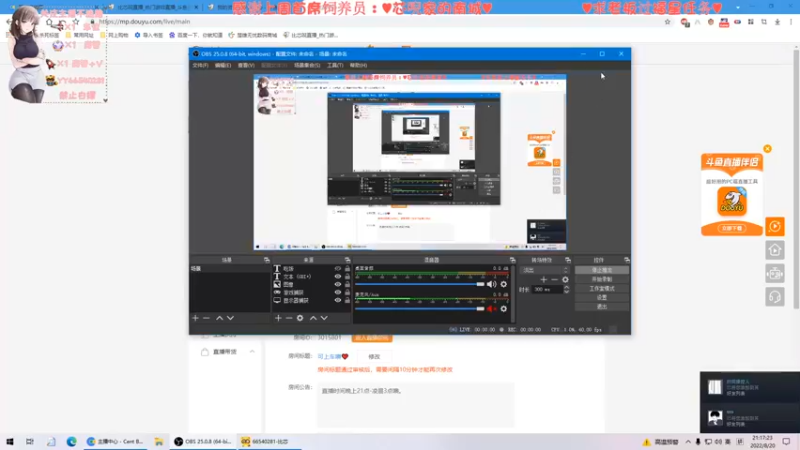Open source properties gear in Sources panel
Screen dimensions: 800x450
click(x=300, y=318)
